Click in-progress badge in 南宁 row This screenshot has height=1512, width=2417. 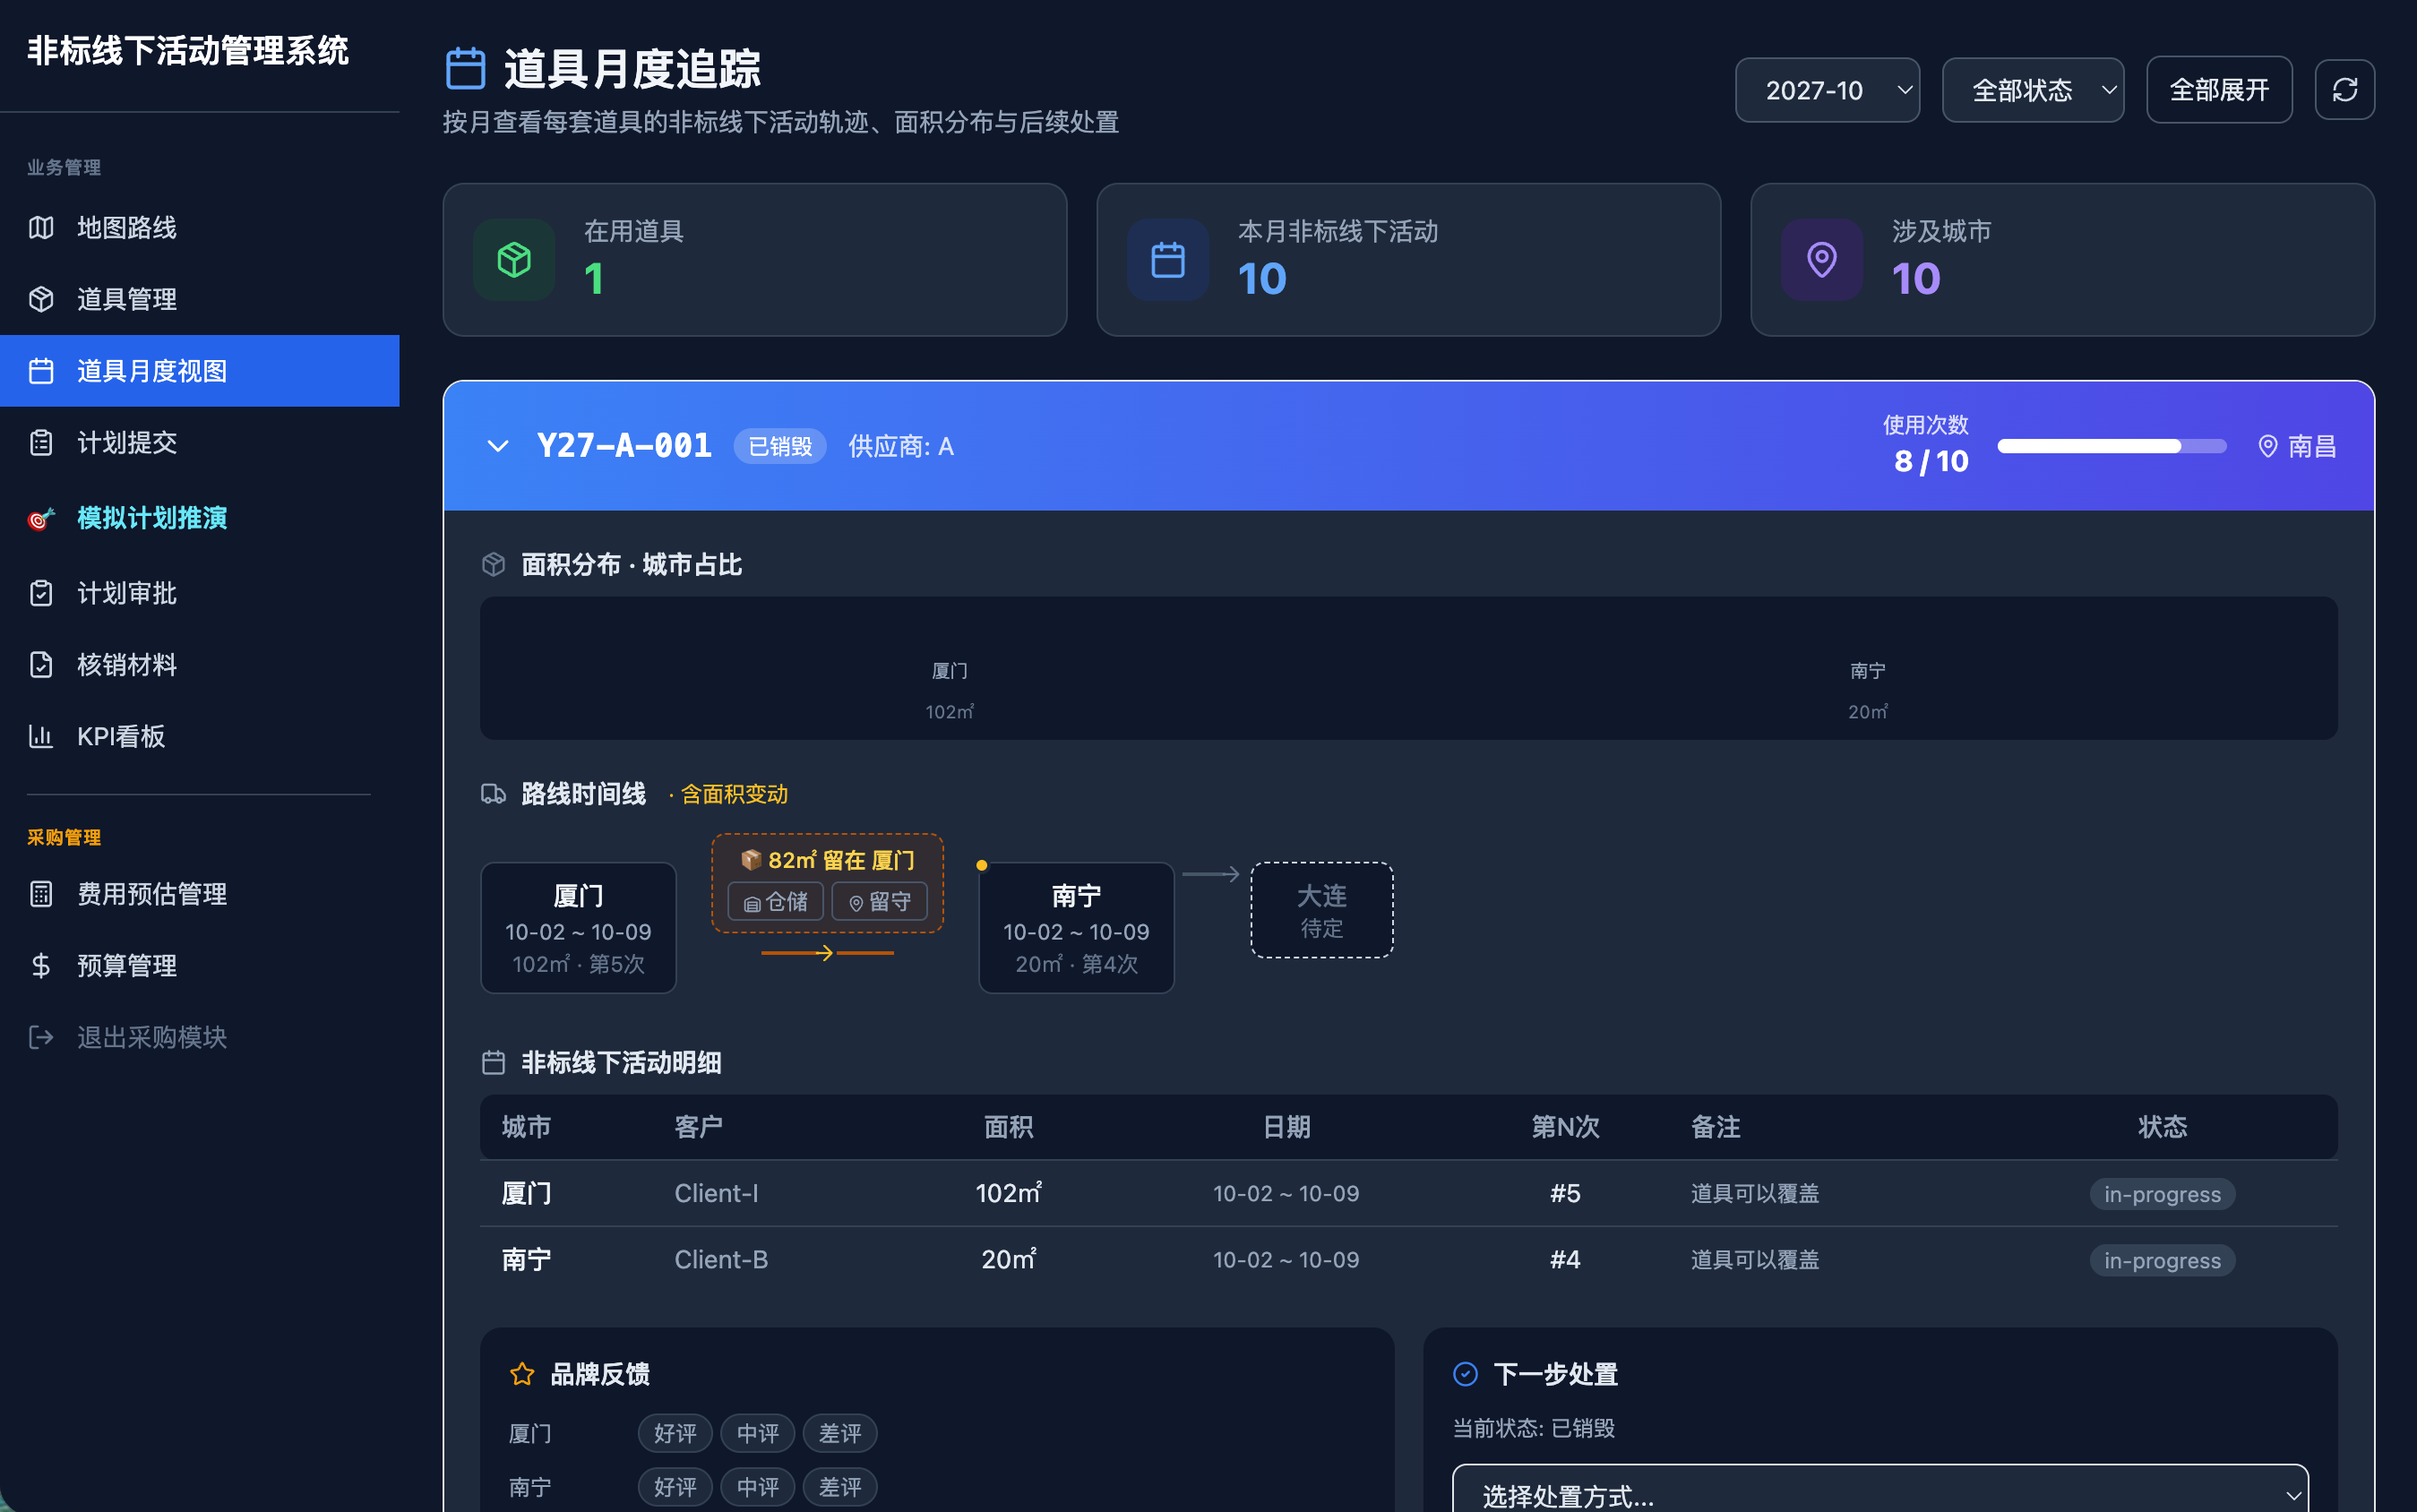click(x=2162, y=1260)
